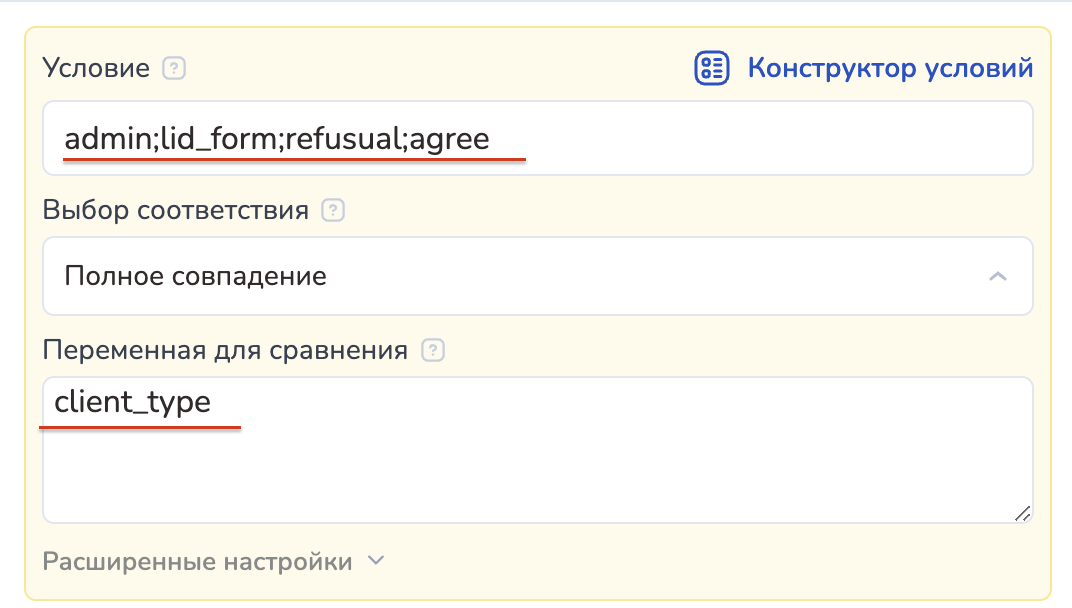Click the Переменная для сравнения label

coord(225,350)
